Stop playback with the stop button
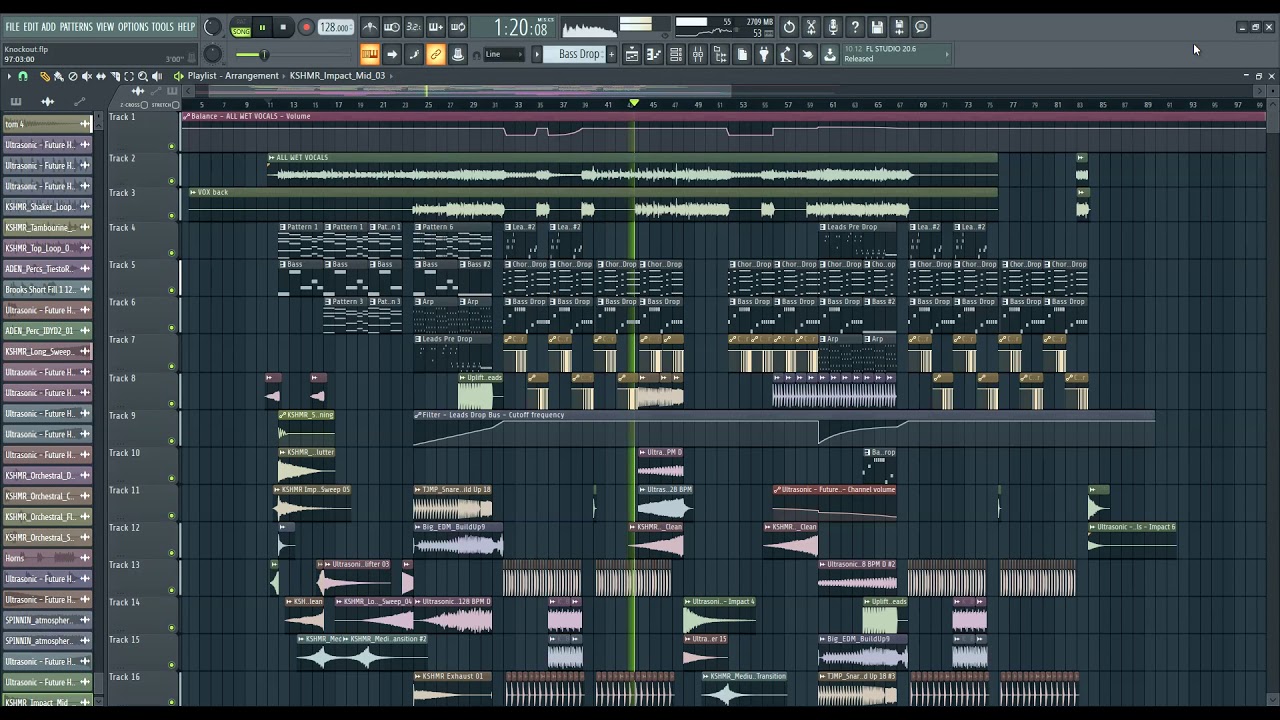The image size is (1280, 720). [283, 28]
